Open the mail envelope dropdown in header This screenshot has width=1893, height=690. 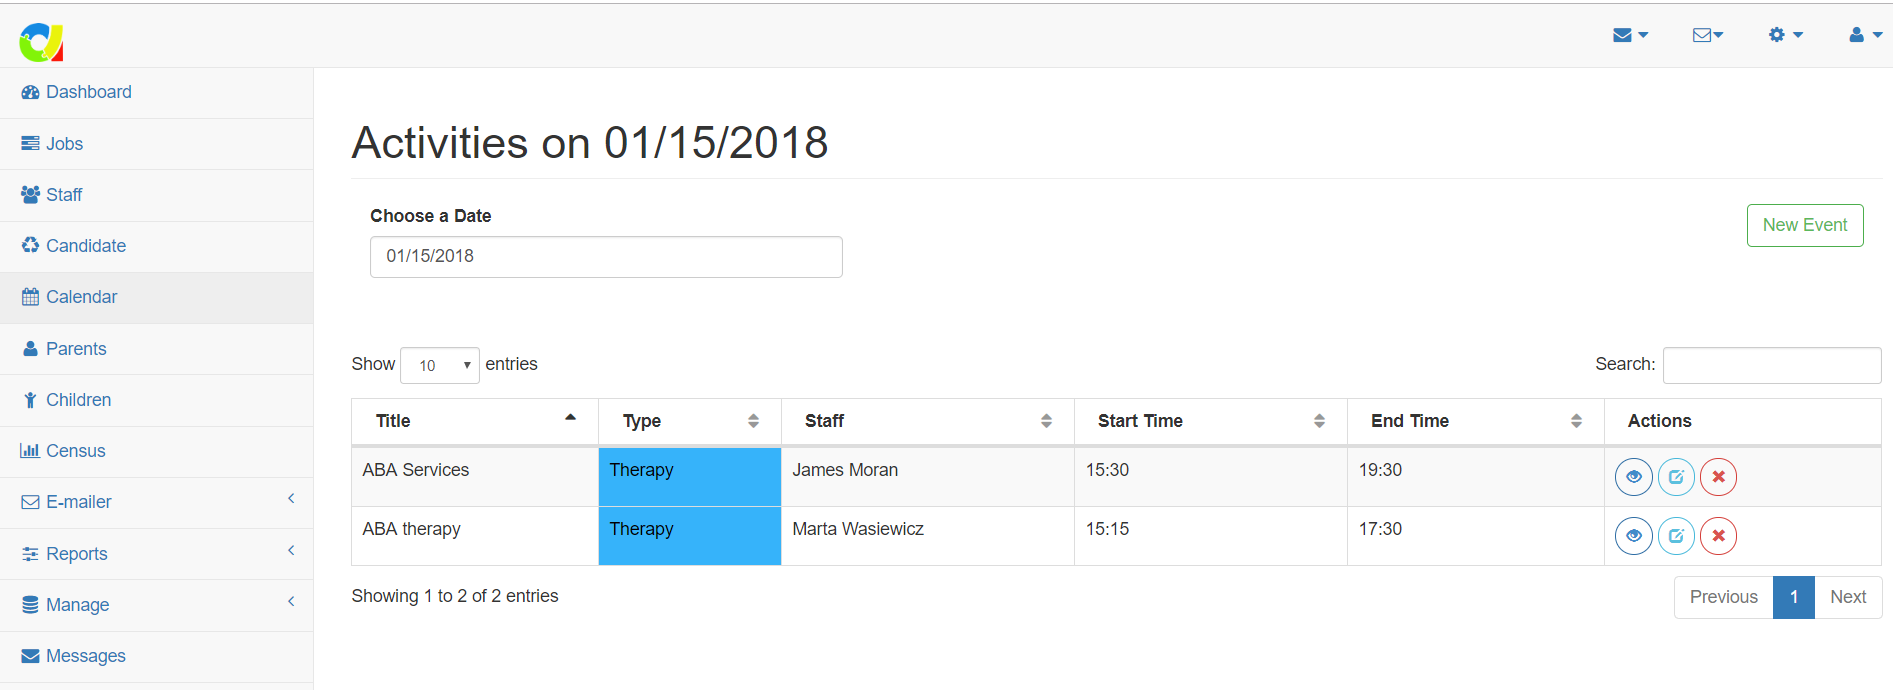pos(1630,35)
